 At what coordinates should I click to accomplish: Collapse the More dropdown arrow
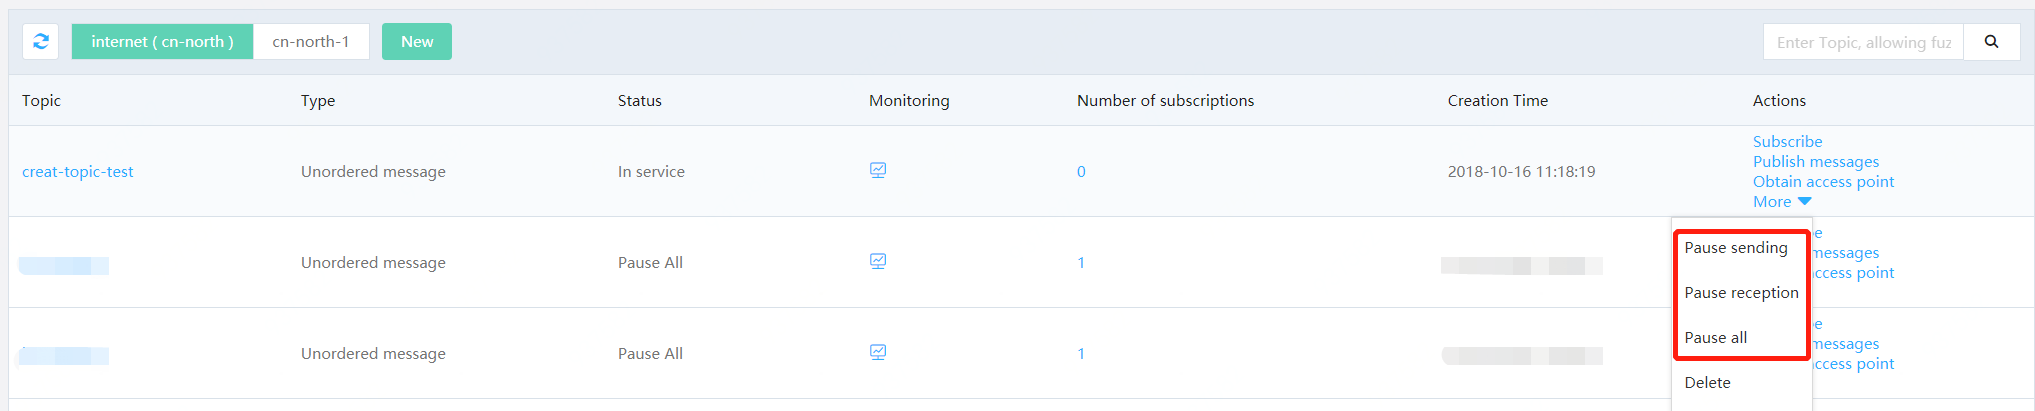click(x=1804, y=202)
